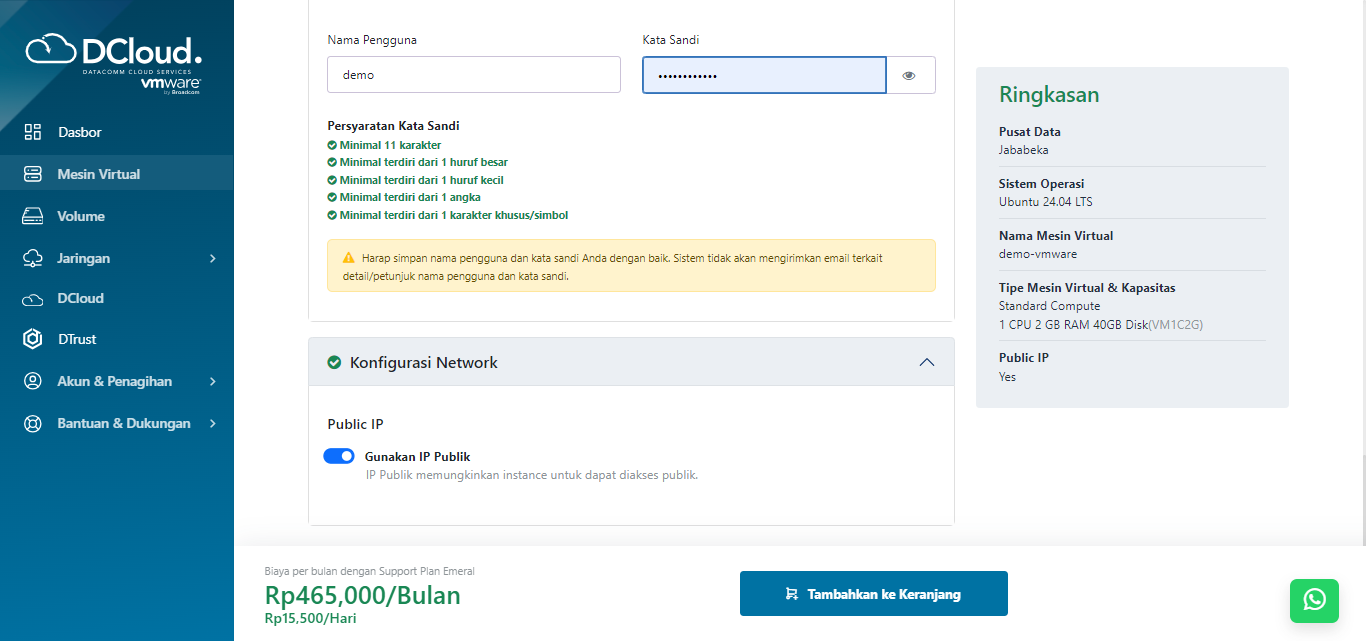Collapse the Konfigurasi Network section
Image resolution: width=1366 pixels, height=641 pixels.
[x=926, y=362]
